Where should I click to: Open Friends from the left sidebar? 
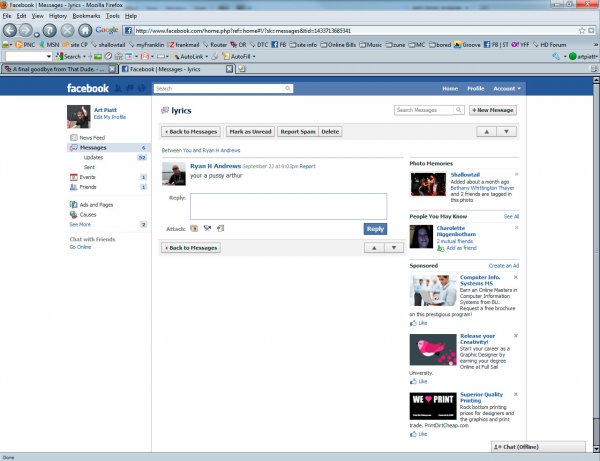(88, 187)
